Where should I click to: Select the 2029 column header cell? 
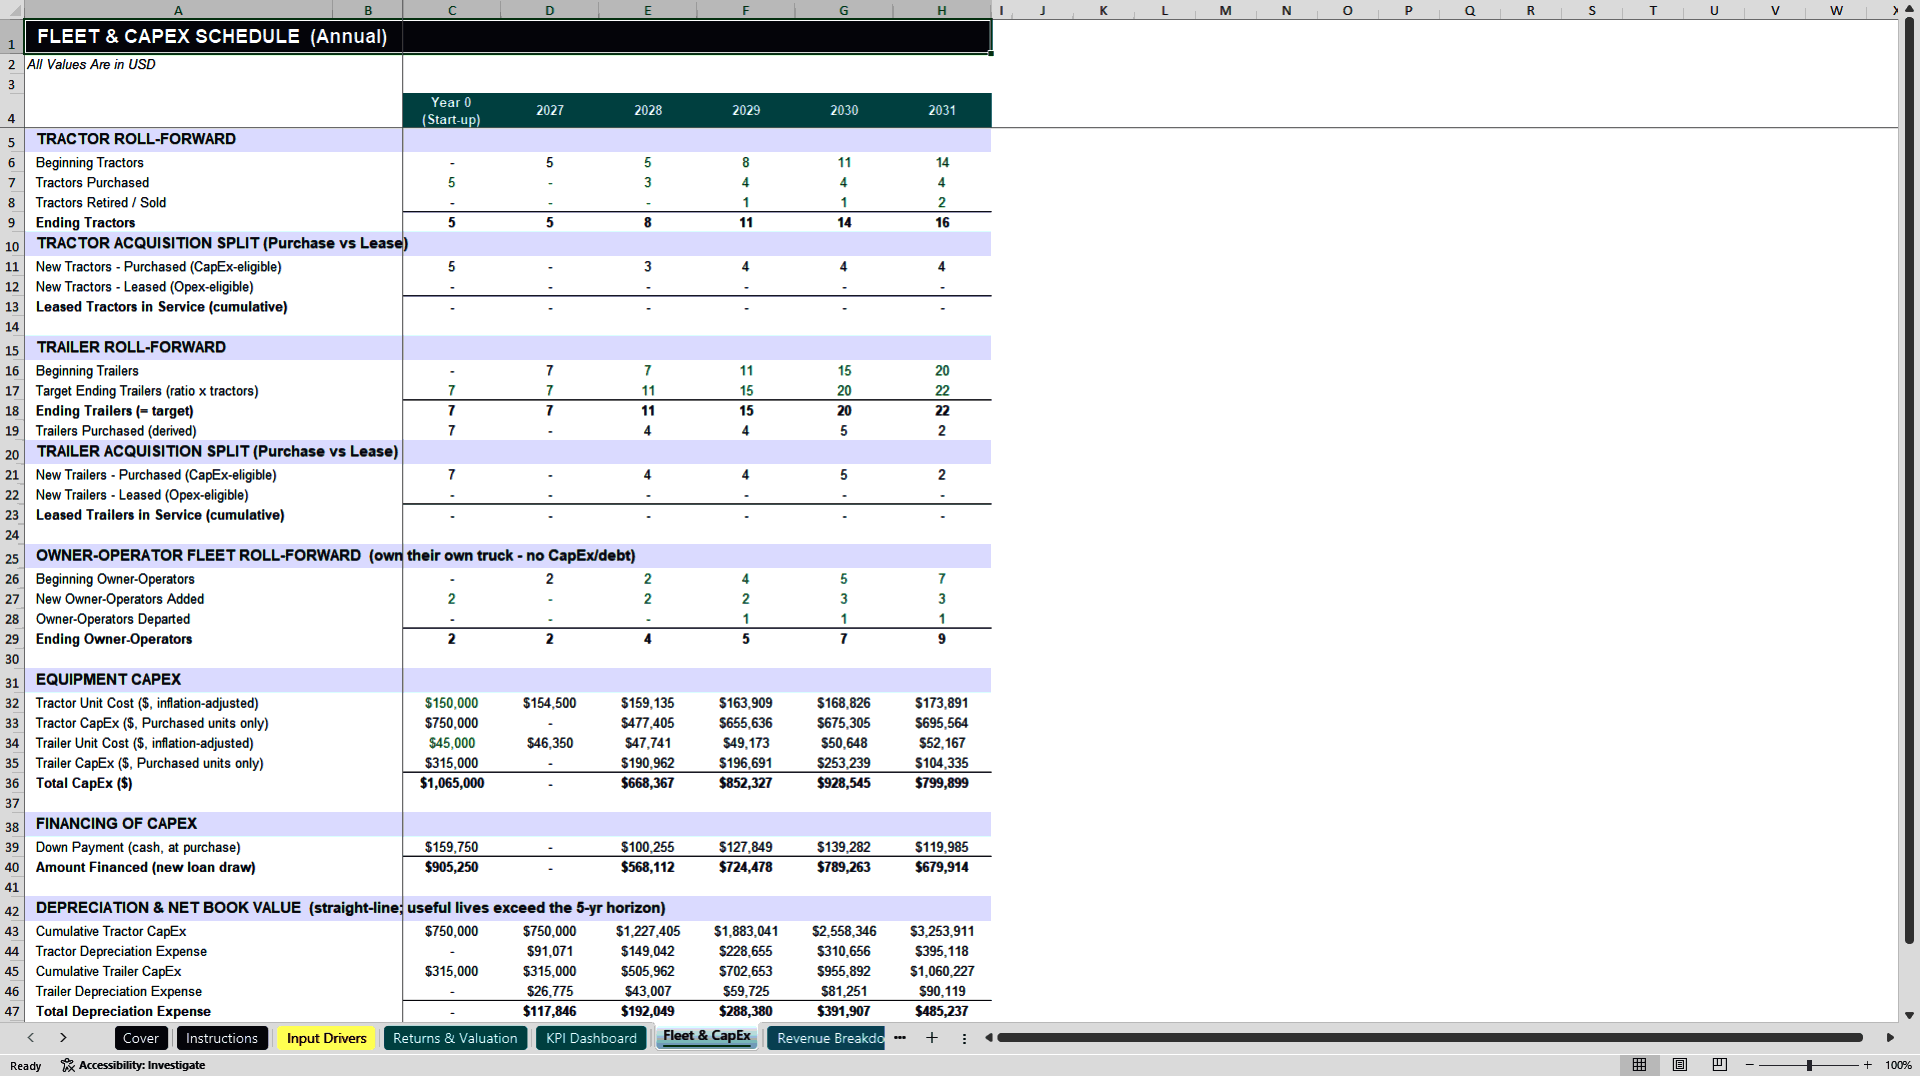coord(746,110)
